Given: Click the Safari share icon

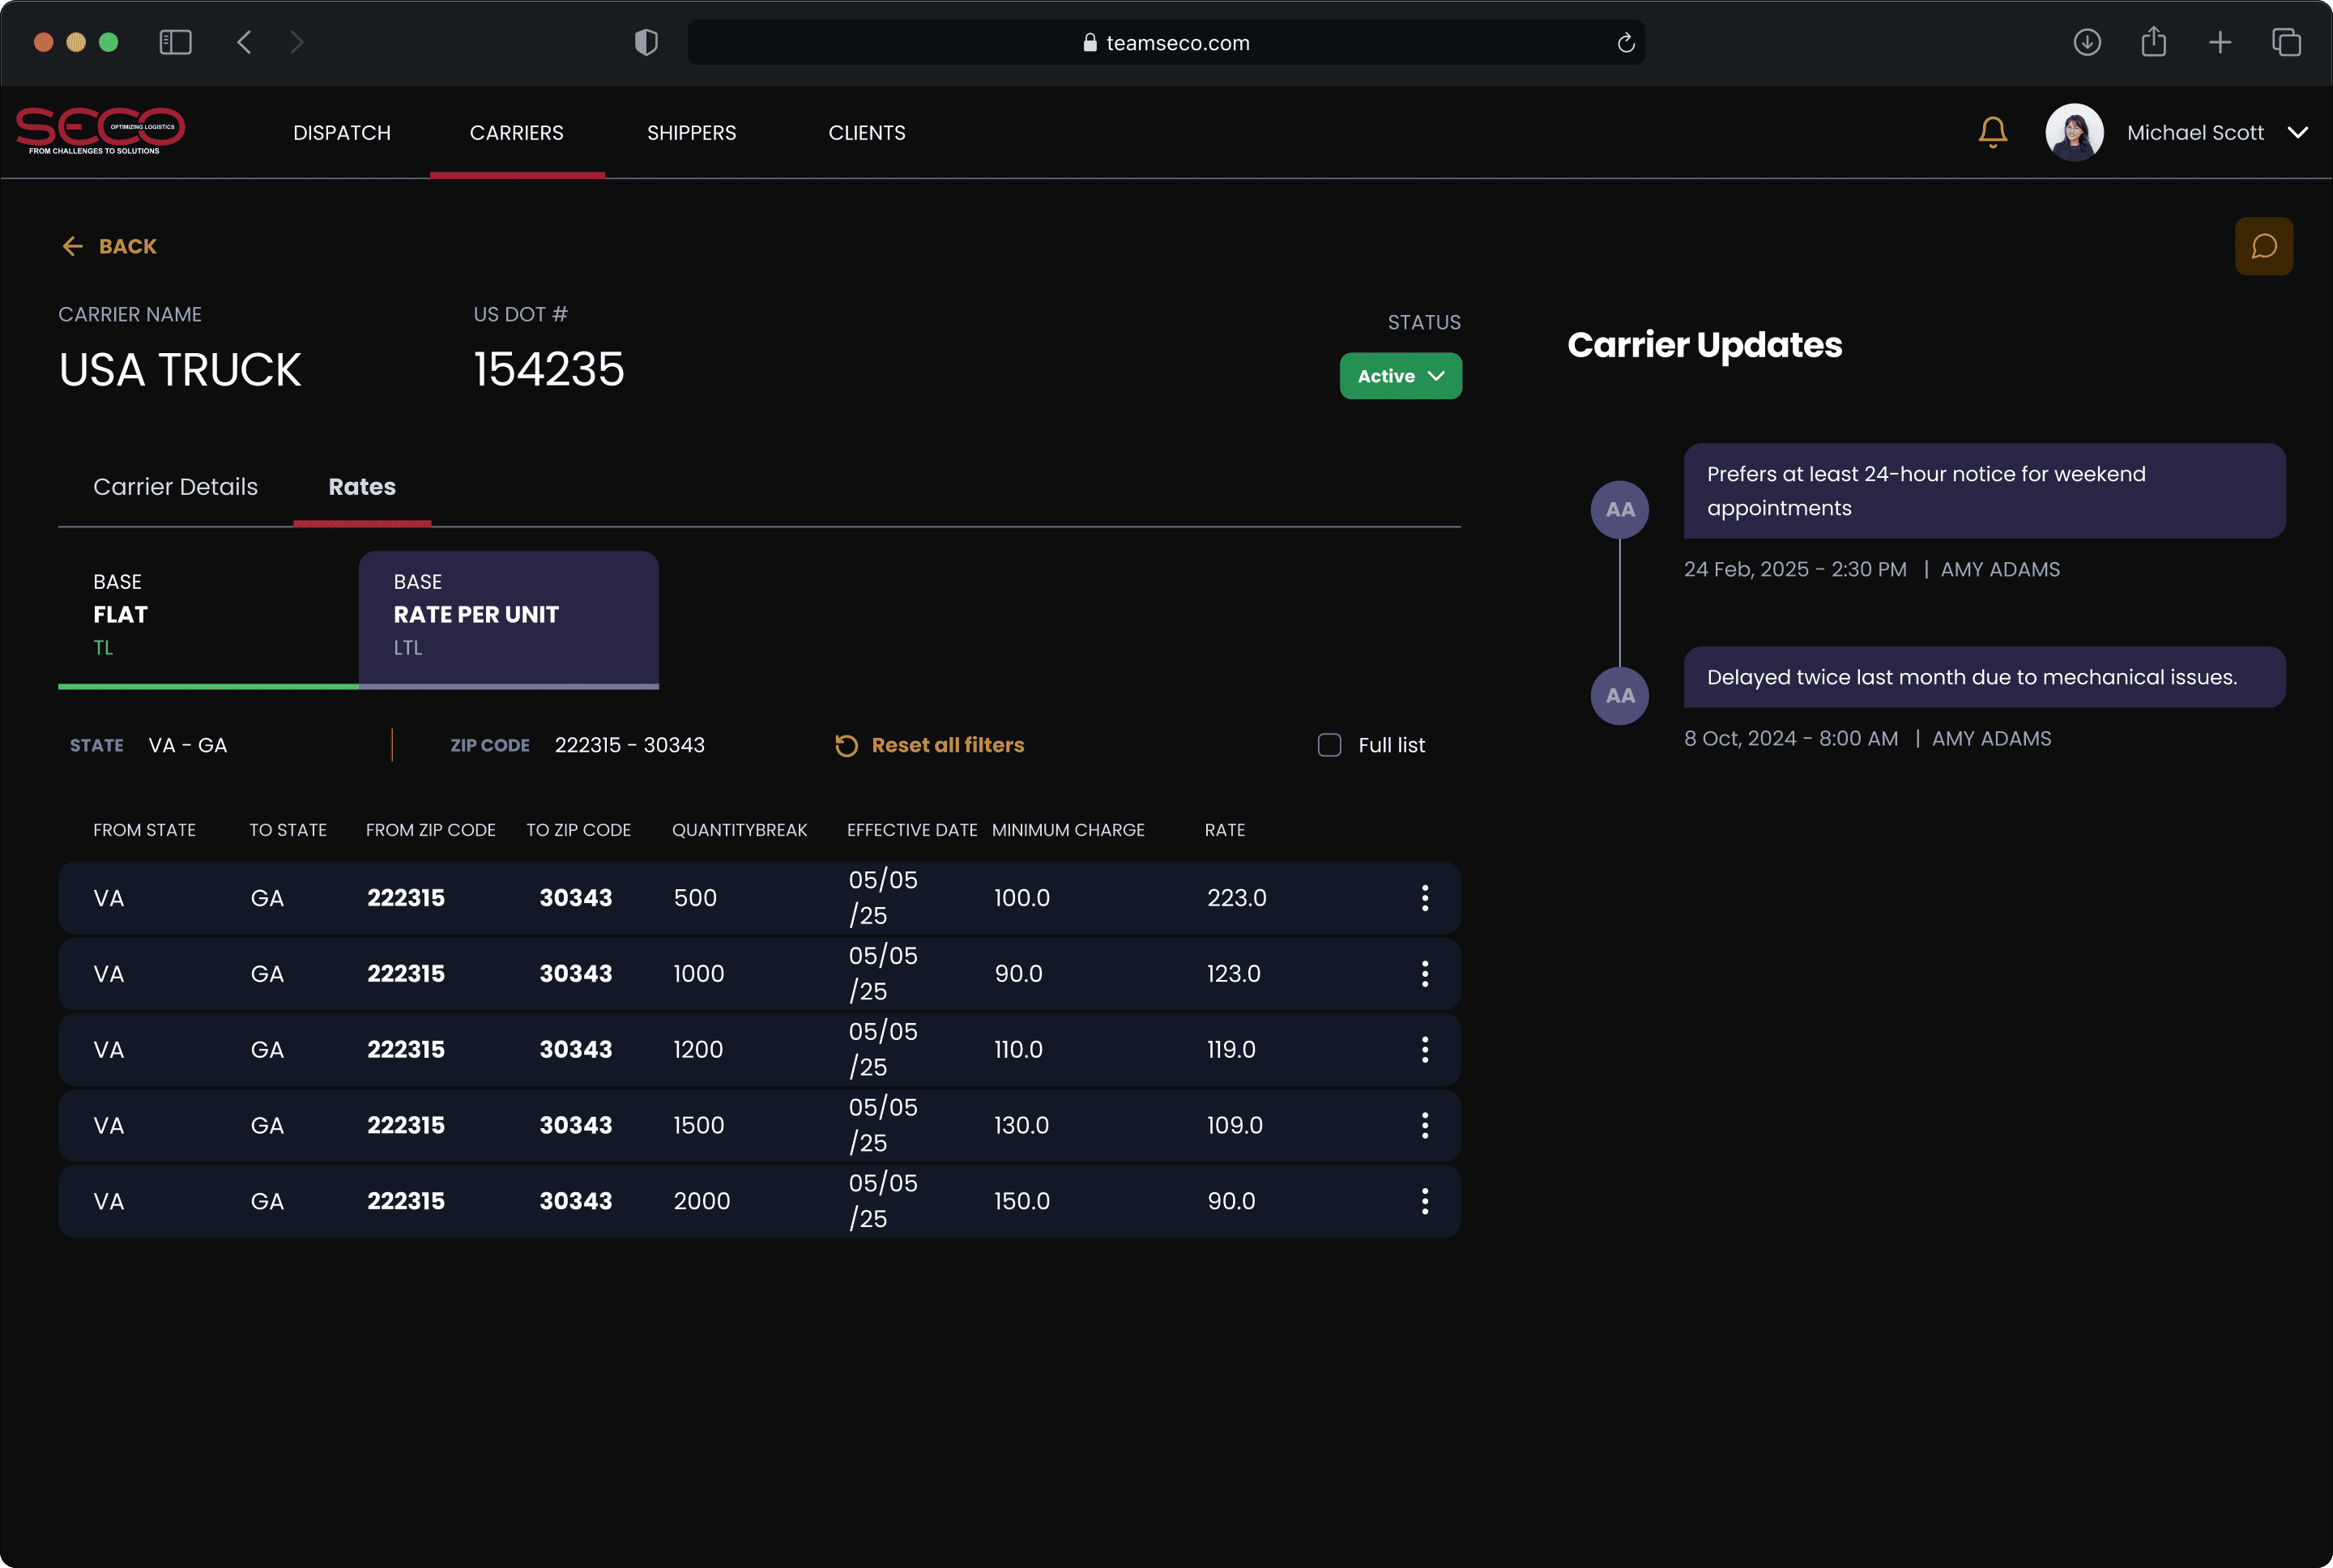Looking at the screenshot, I should (x=2153, y=42).
